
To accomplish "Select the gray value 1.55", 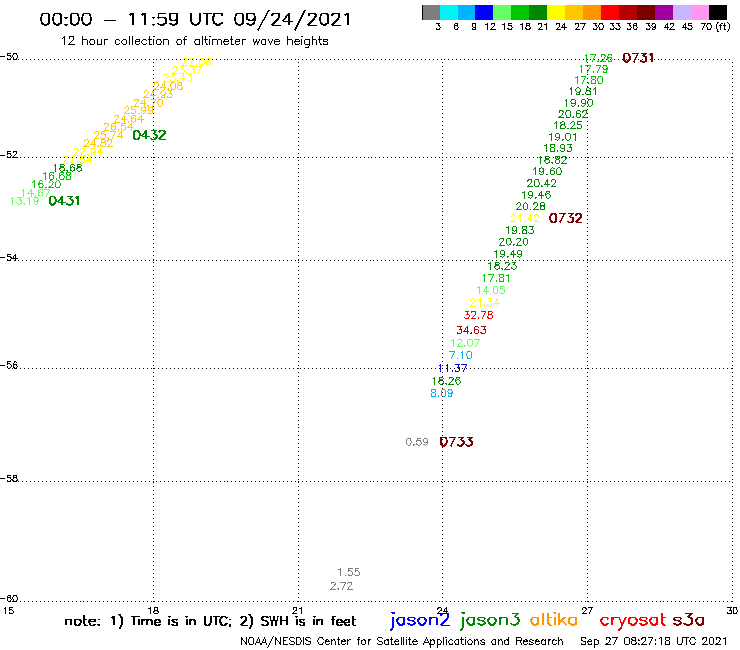I will [349, 572].
